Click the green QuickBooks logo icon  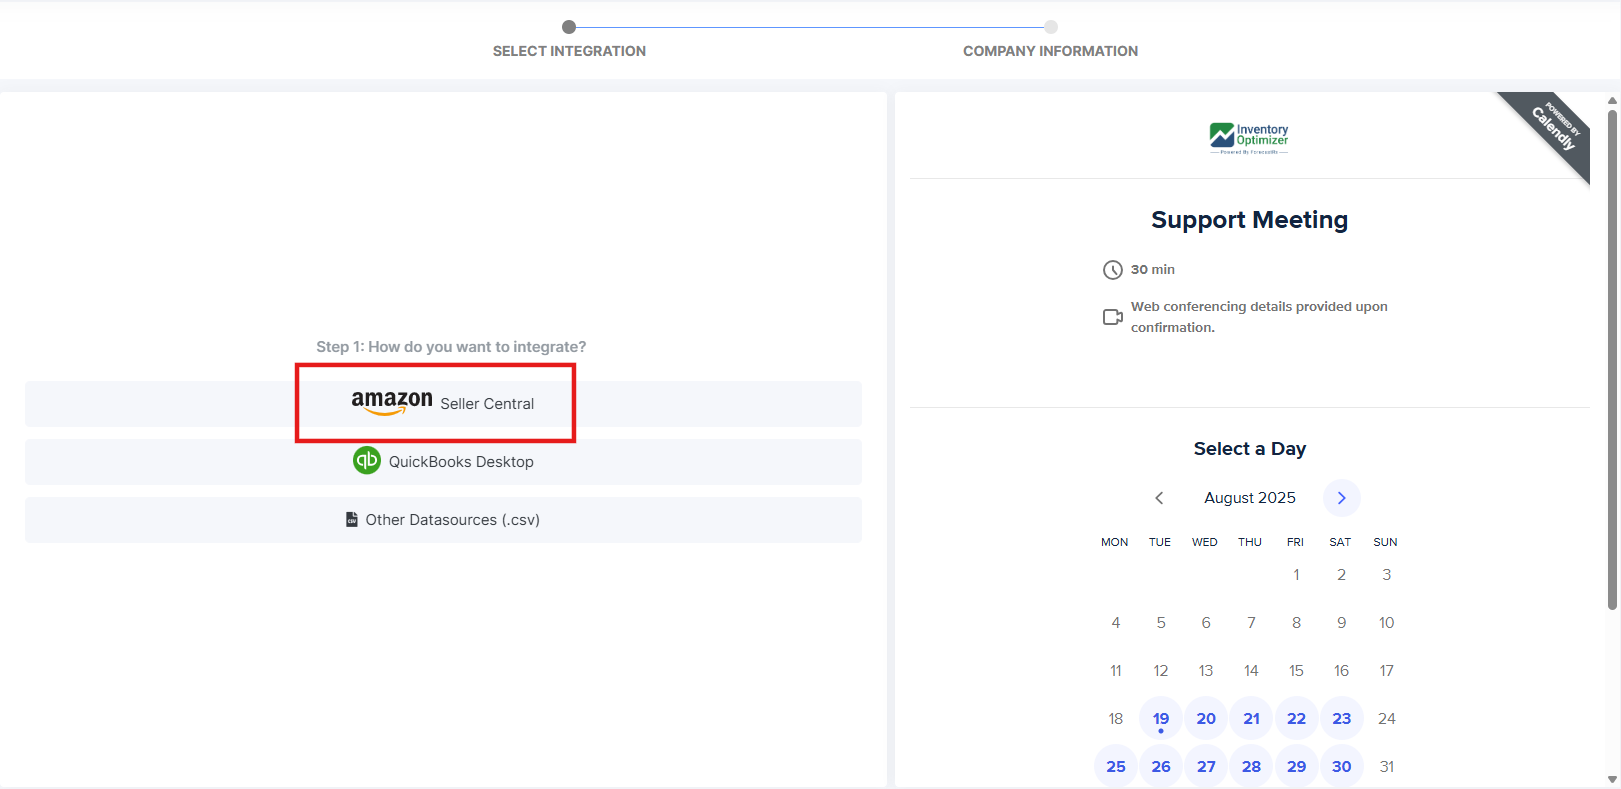367,460
